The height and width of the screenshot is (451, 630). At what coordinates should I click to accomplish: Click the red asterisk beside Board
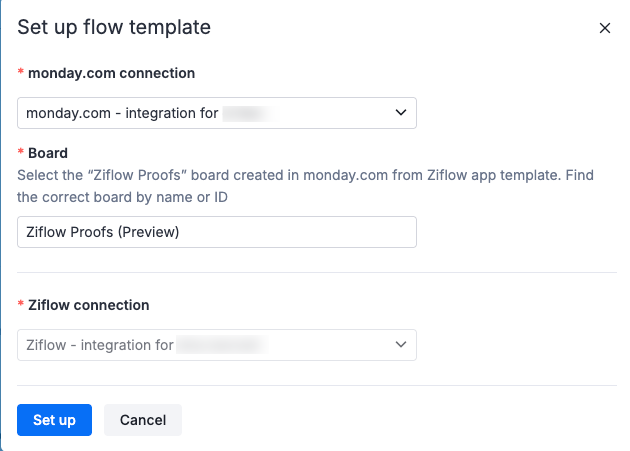(21, 154)
